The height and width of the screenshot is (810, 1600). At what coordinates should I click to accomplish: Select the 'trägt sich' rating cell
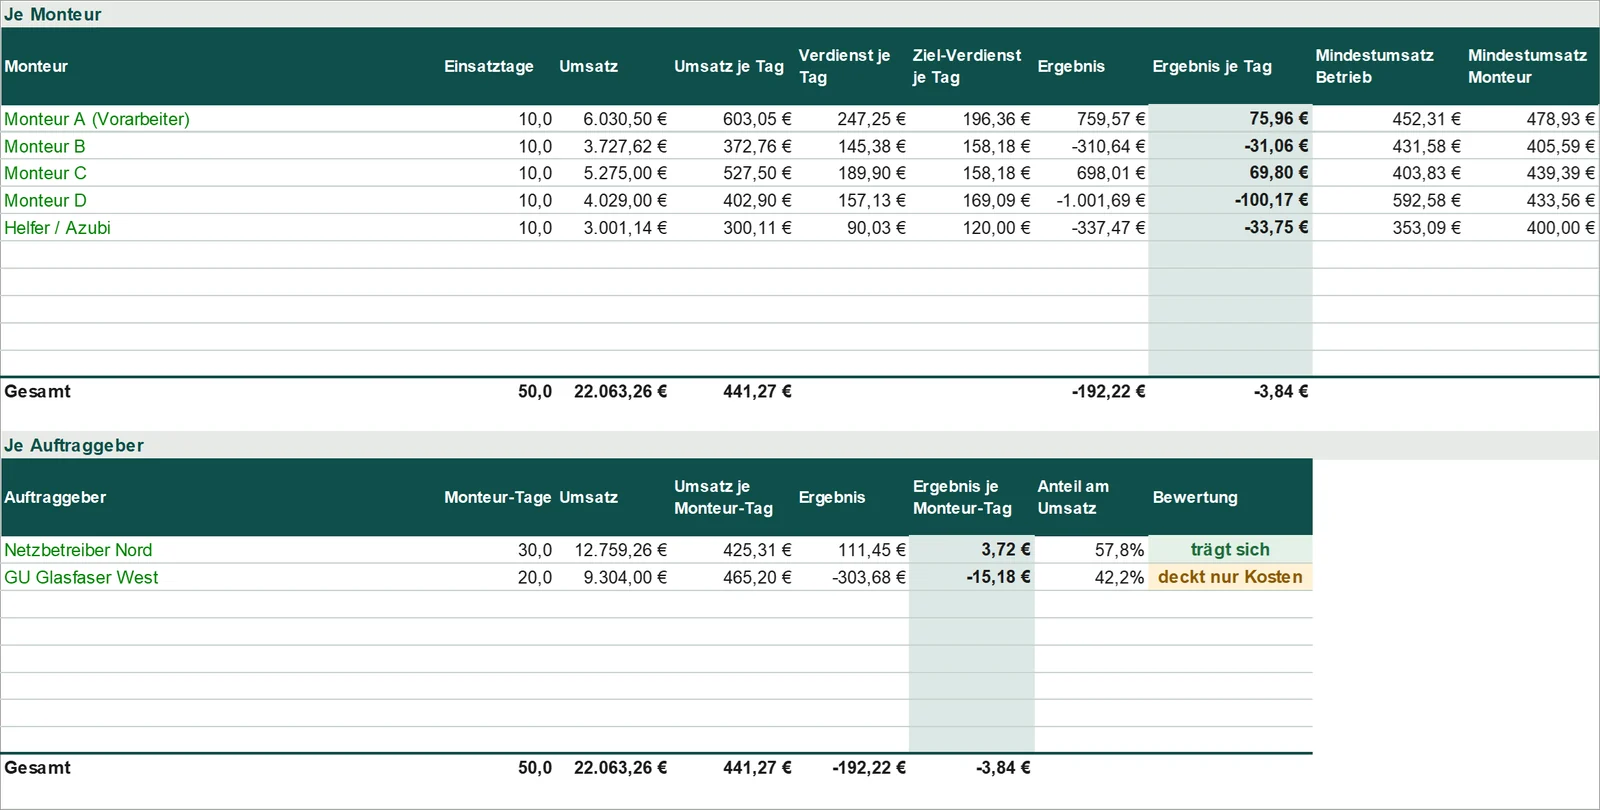click(x=1230, y=549)
